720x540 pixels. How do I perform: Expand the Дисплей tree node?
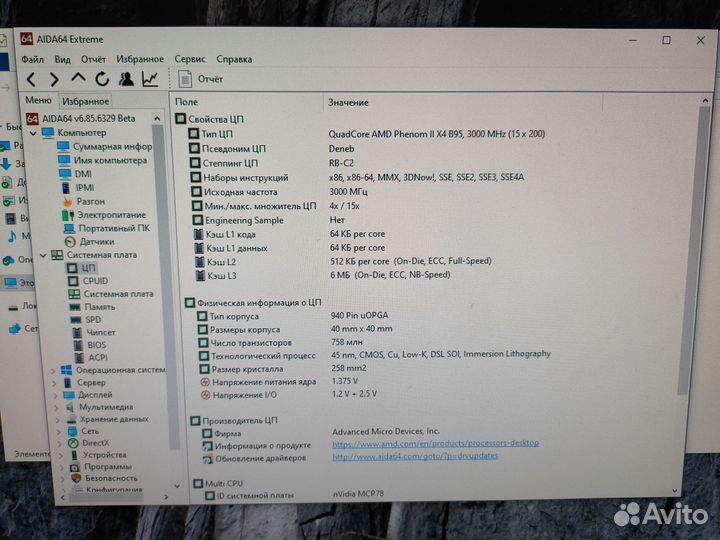click(x=56, y=395)
